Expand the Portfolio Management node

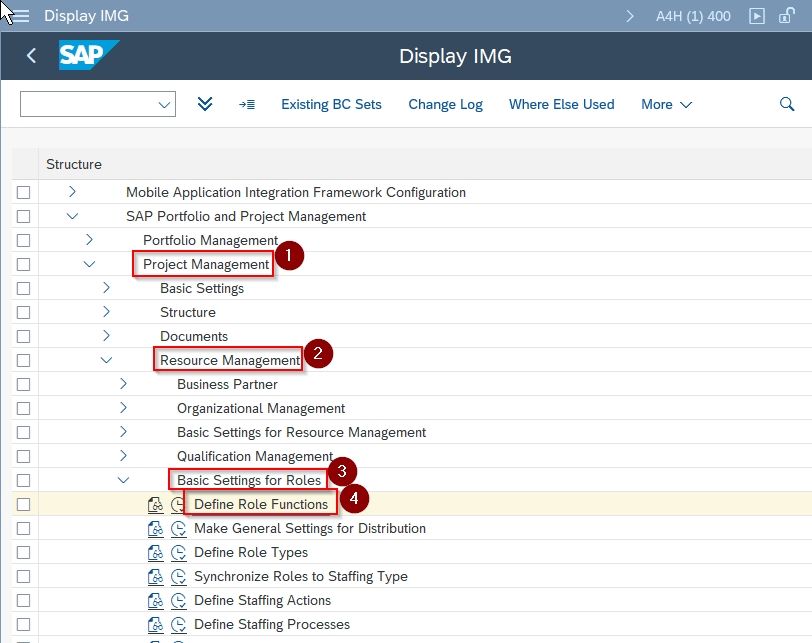[89, 240]
